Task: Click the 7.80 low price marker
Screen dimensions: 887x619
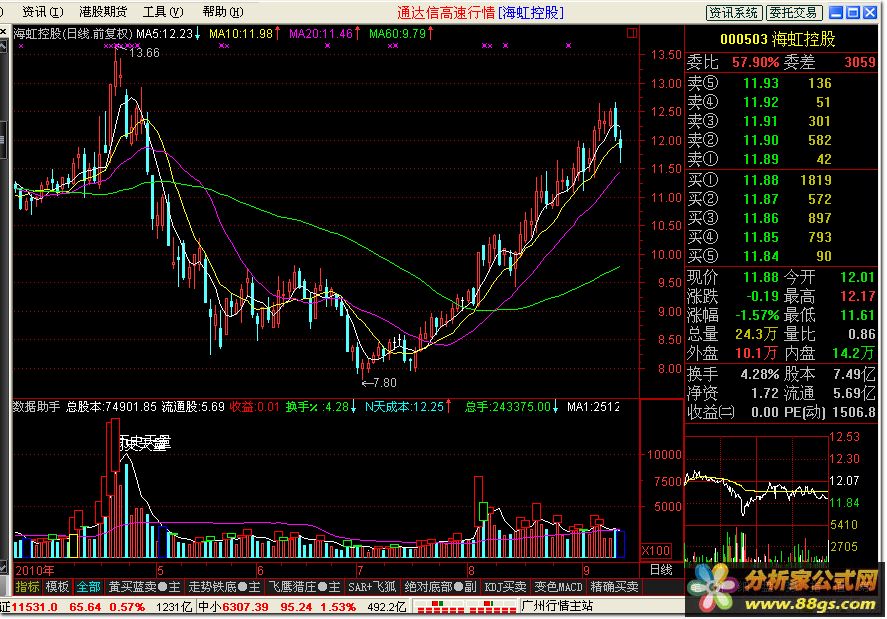Action: tap(385, 382)
